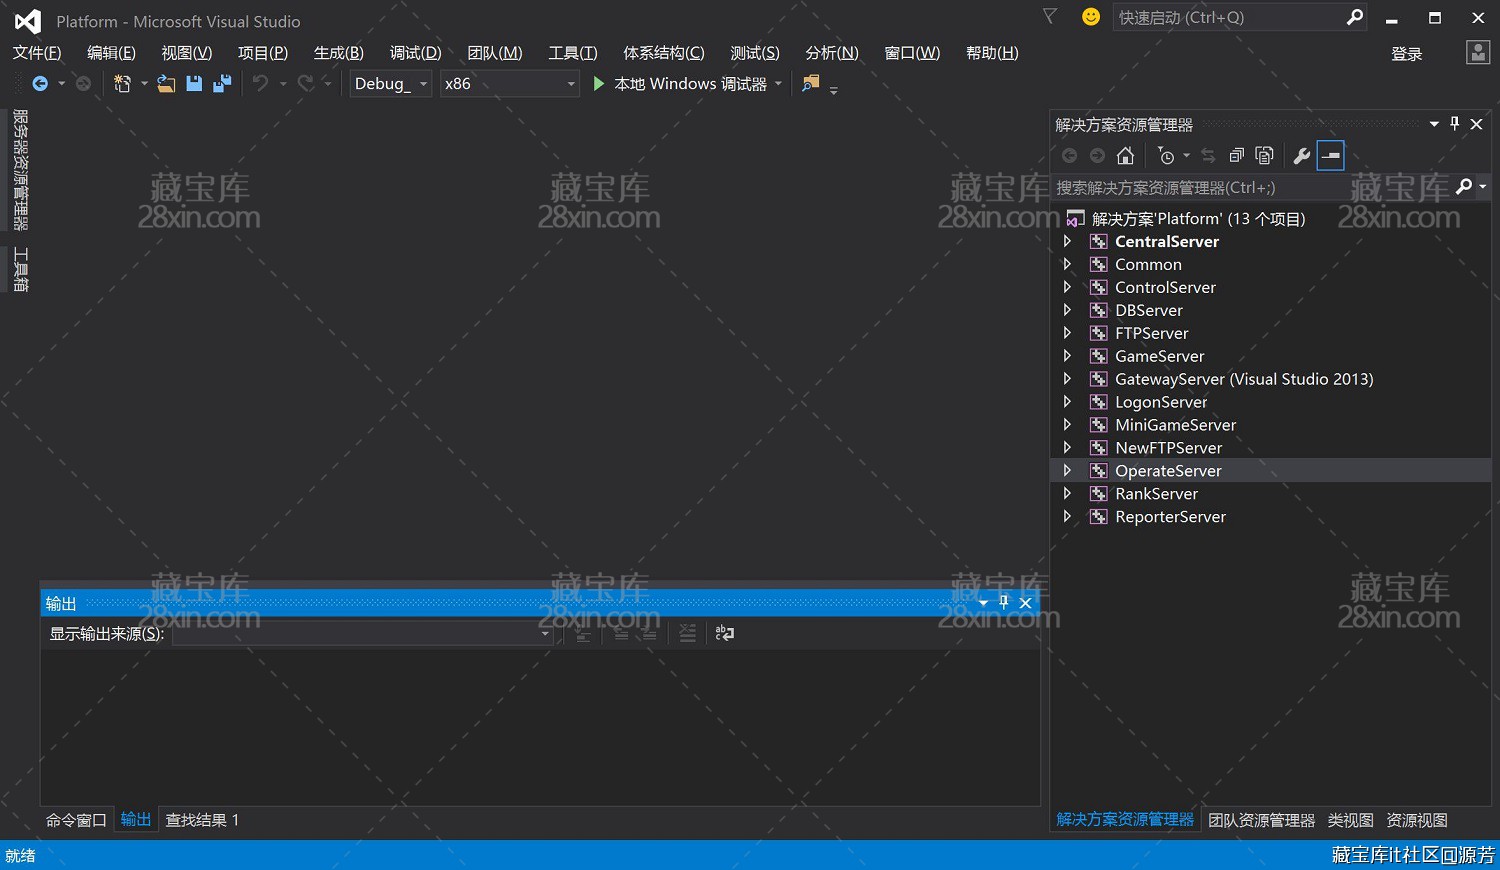Switch to the 类视图 tab
The height and width of the screenshot is (870, 1500).
click(x=1350, y=820)
